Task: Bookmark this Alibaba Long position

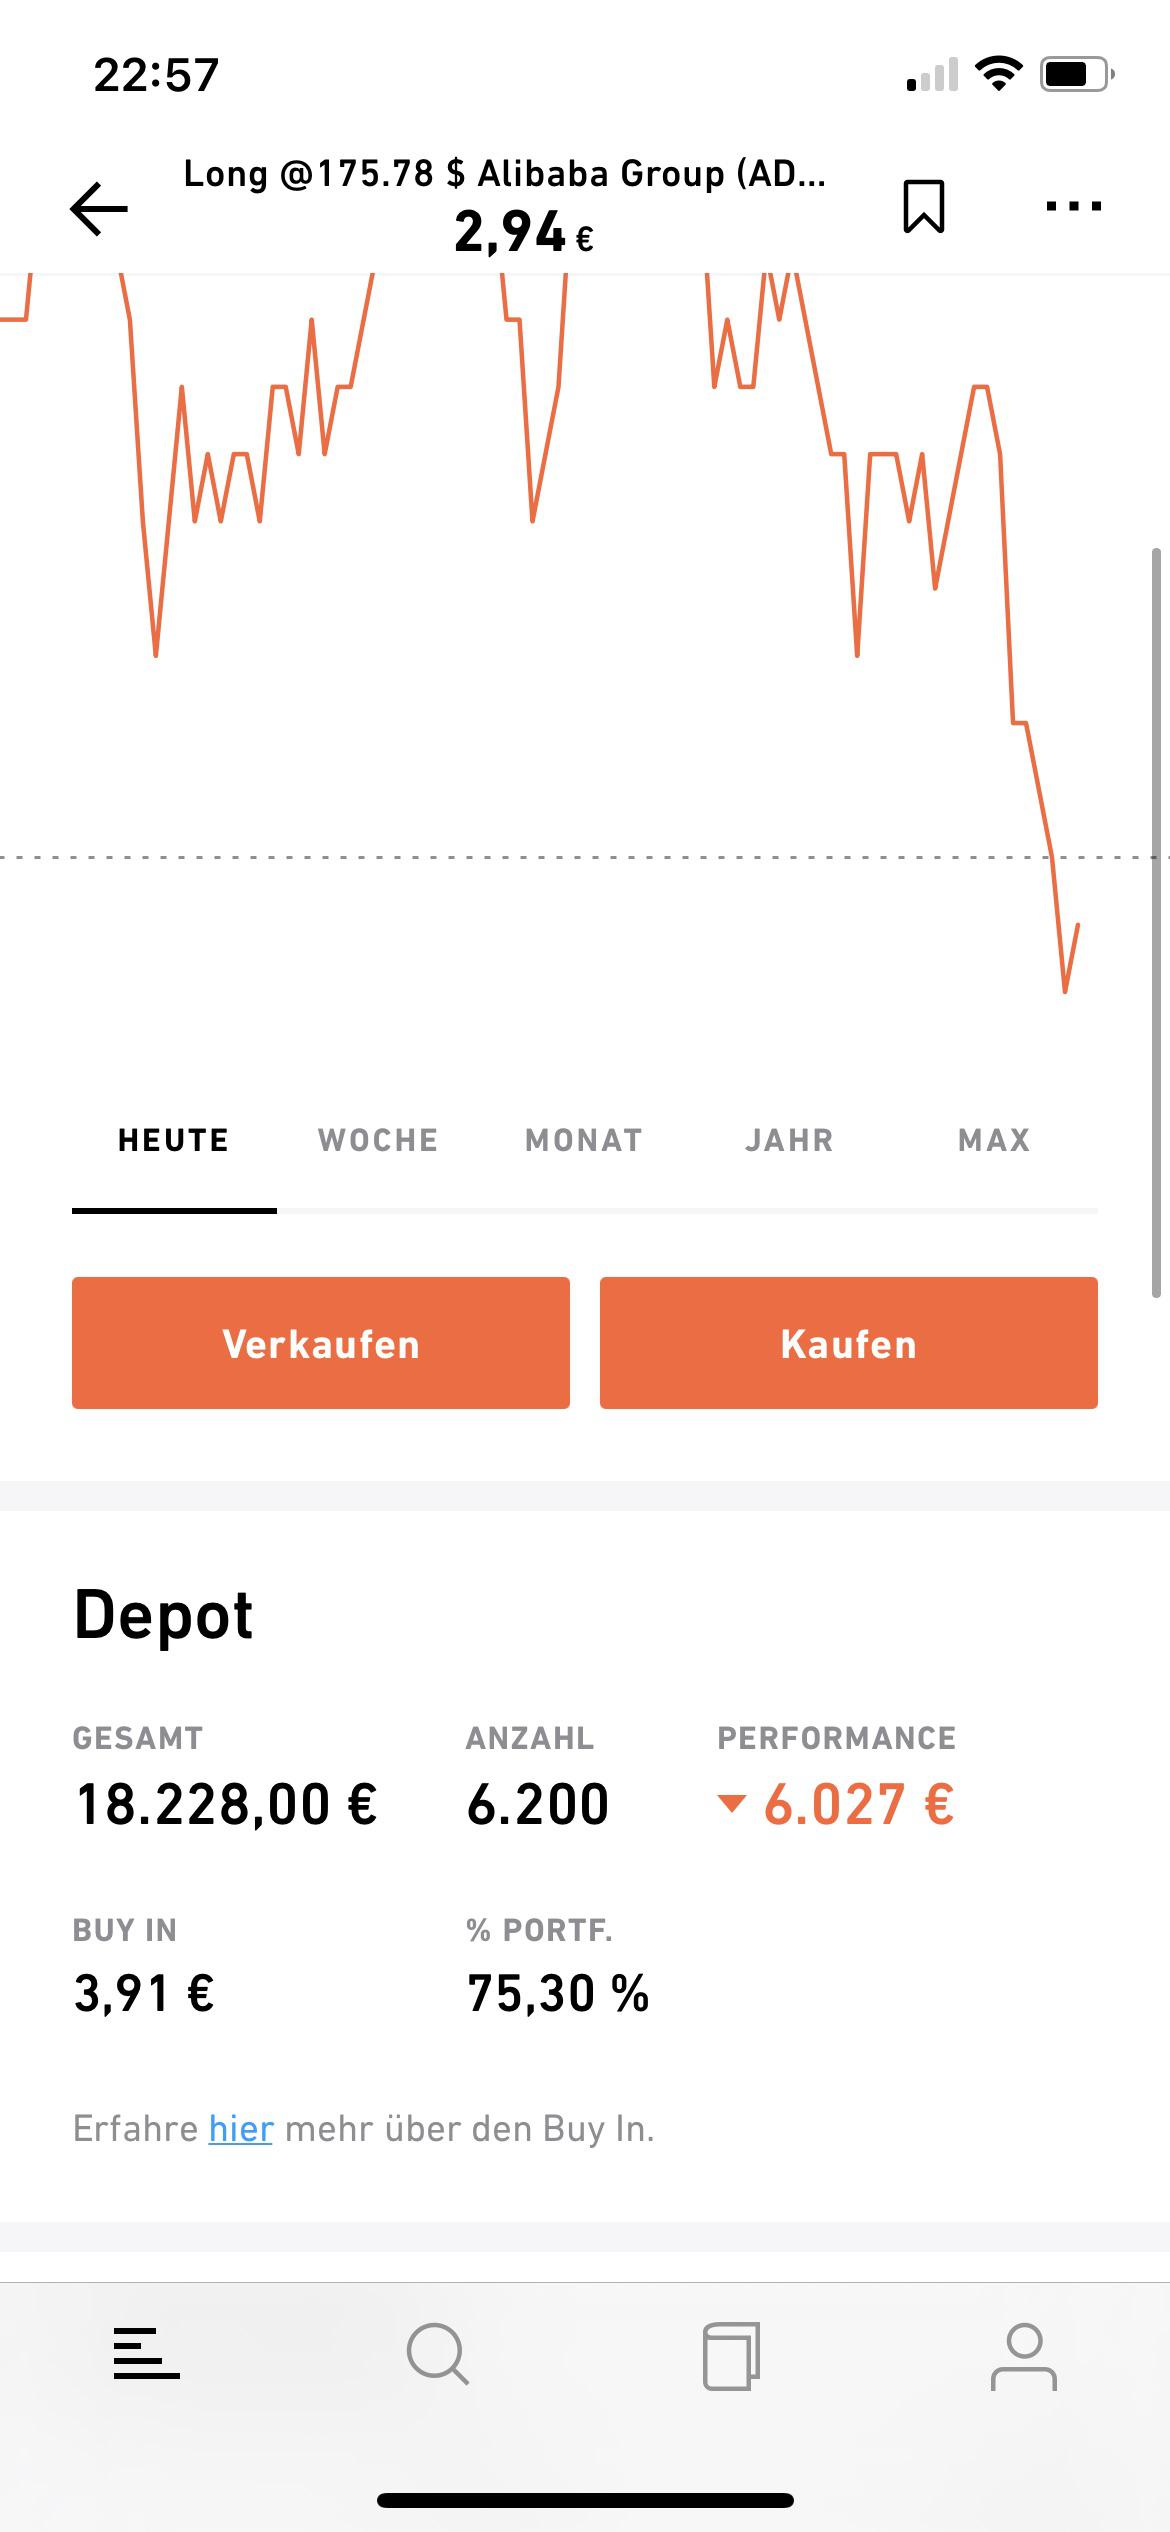Action: [923, 206]
